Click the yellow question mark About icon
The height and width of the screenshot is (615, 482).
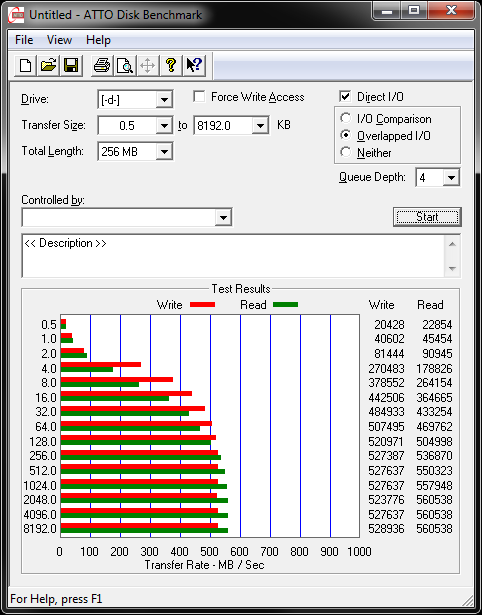click(171, 65)
